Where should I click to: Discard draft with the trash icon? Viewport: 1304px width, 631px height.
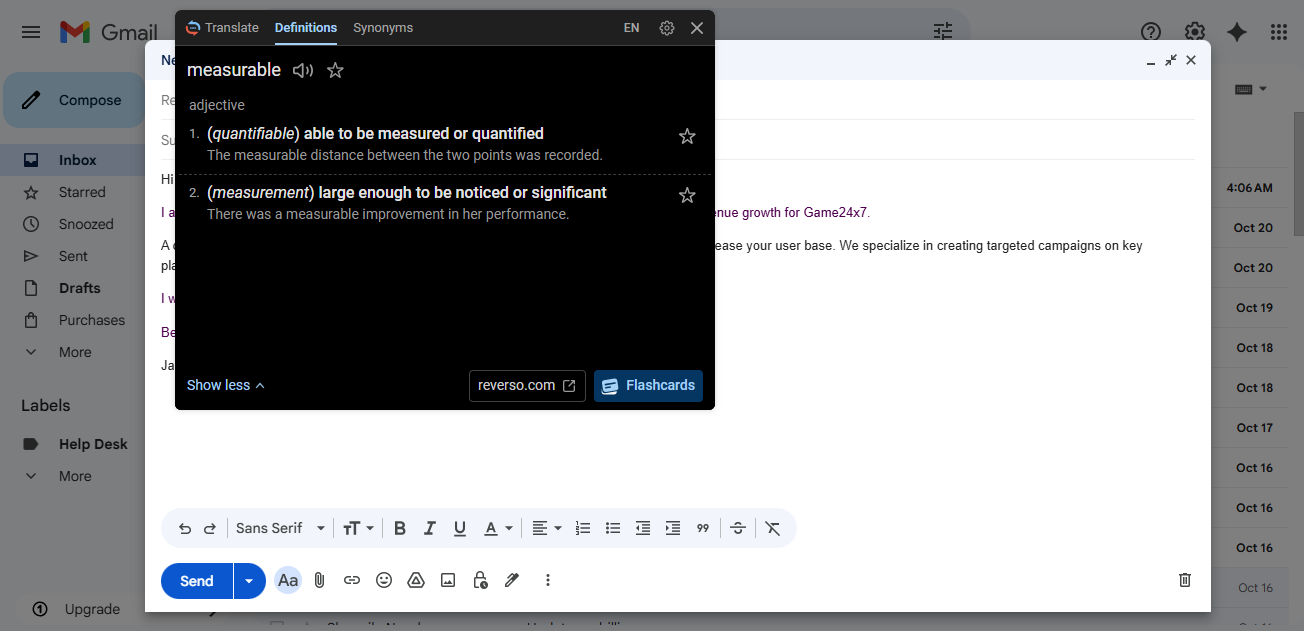(1185, 580)
